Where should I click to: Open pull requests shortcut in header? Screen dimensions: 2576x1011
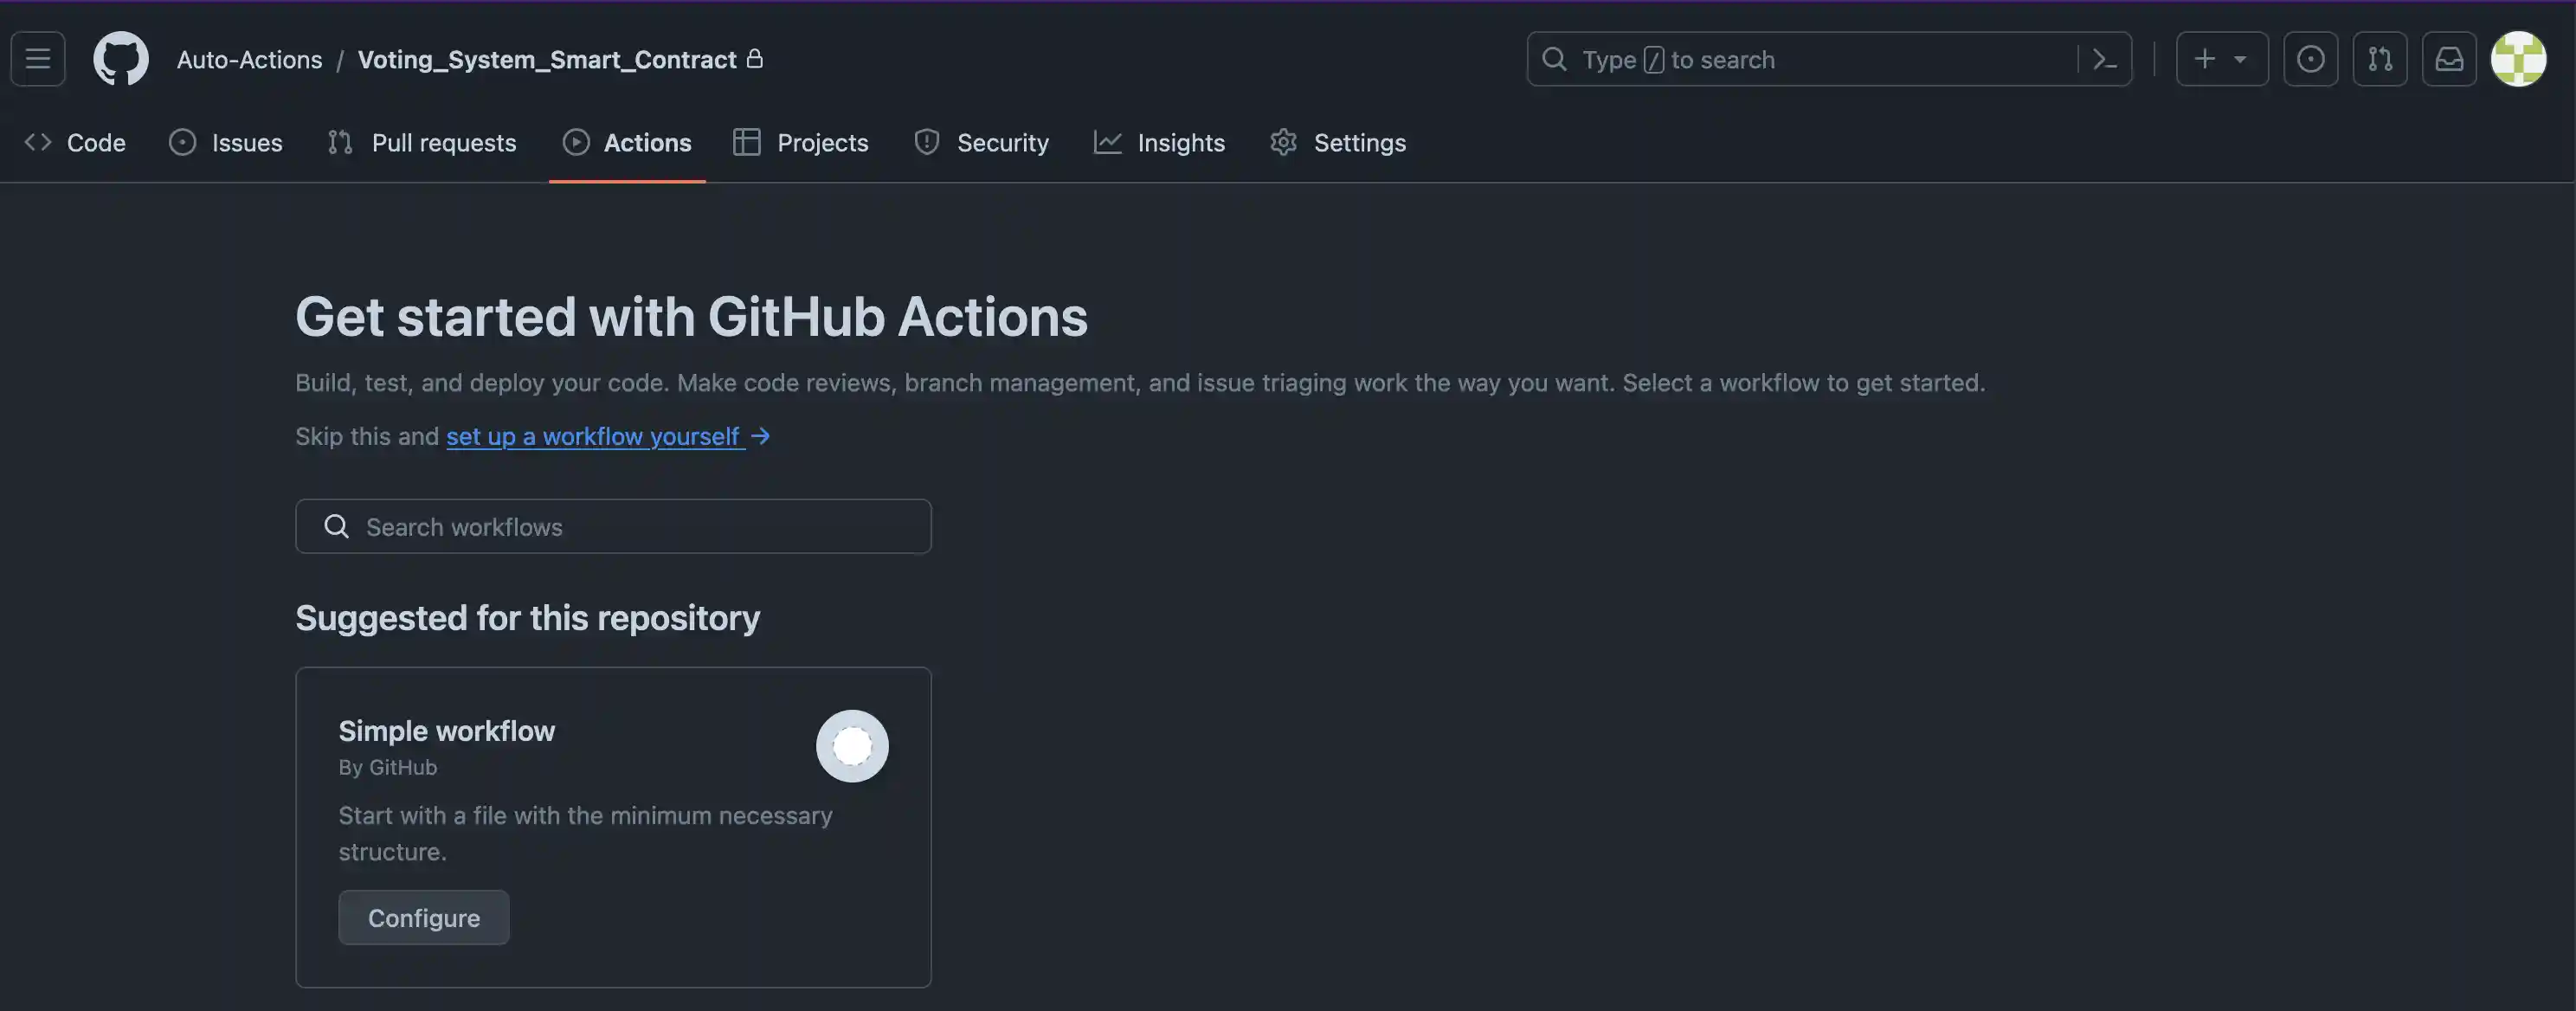coord(2380,59)
